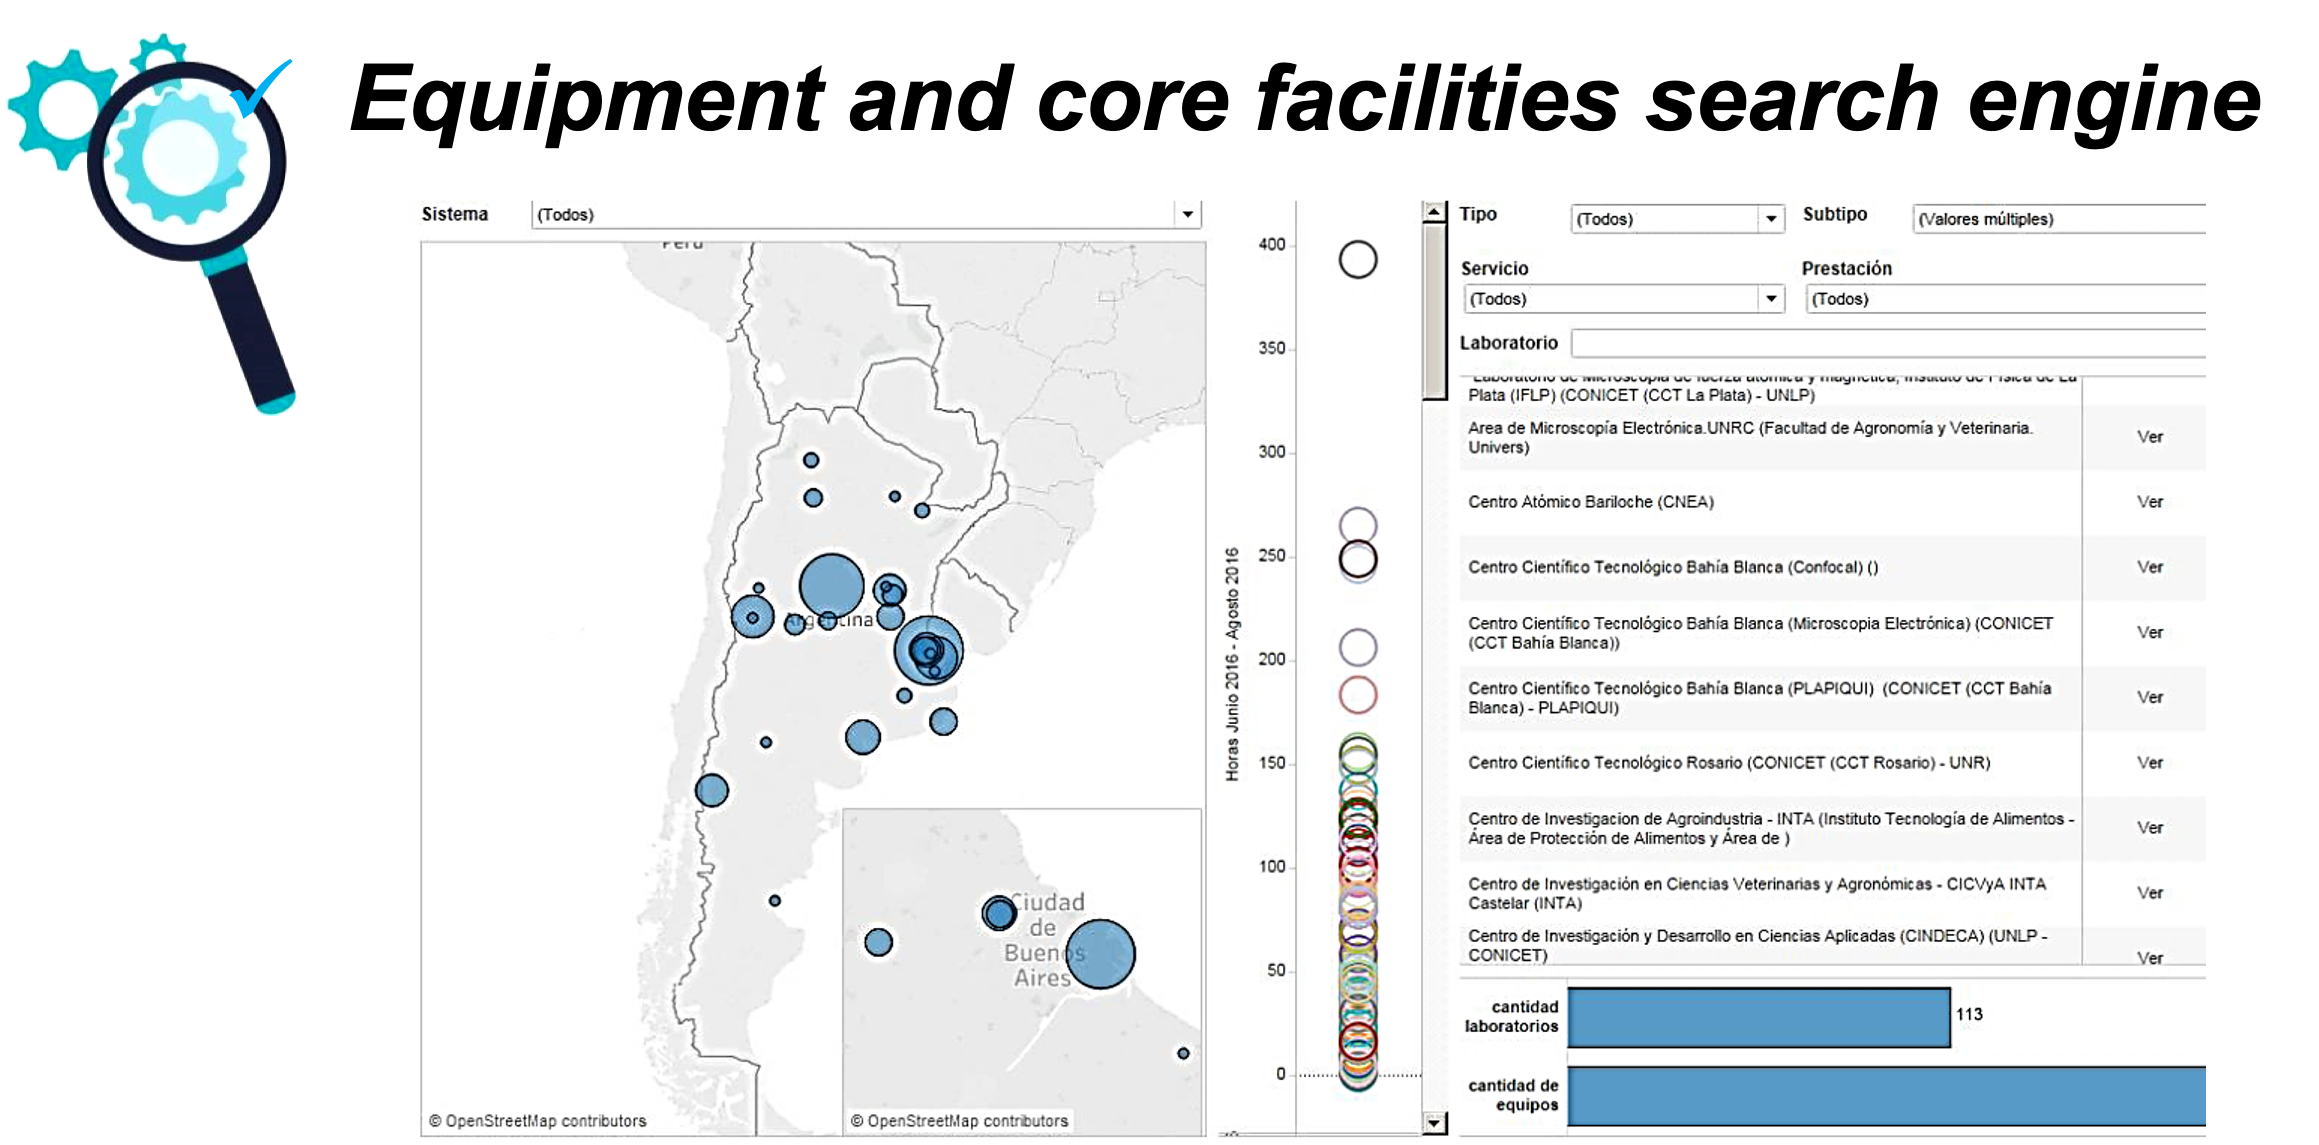Click Ver for Bahía Blanca Confocal
The height and width of the screenshot is (1145, 2319).
click(x=2149, y=567)
